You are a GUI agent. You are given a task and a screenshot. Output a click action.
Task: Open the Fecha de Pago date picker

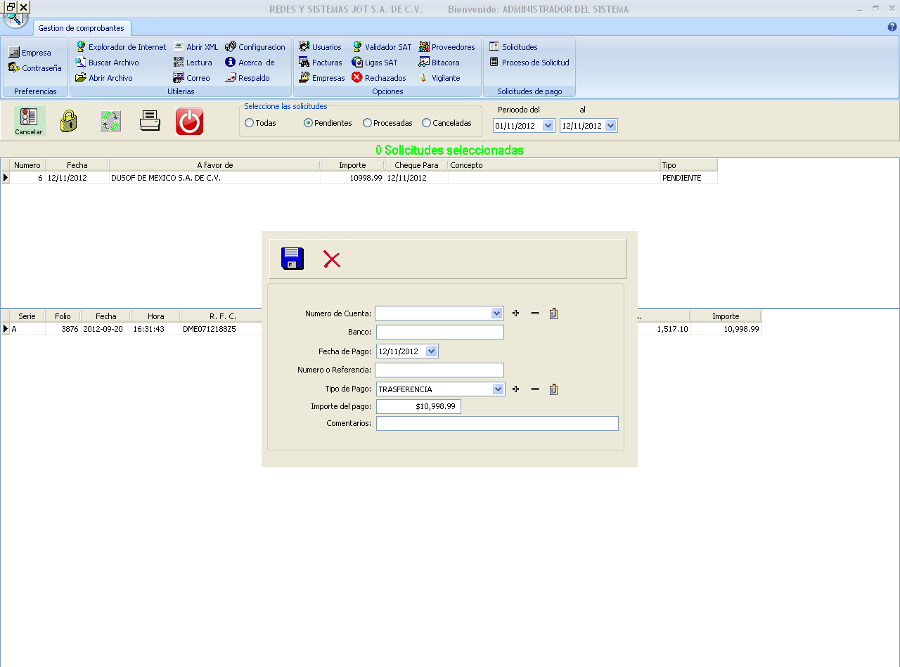click(x=431, y=351)
